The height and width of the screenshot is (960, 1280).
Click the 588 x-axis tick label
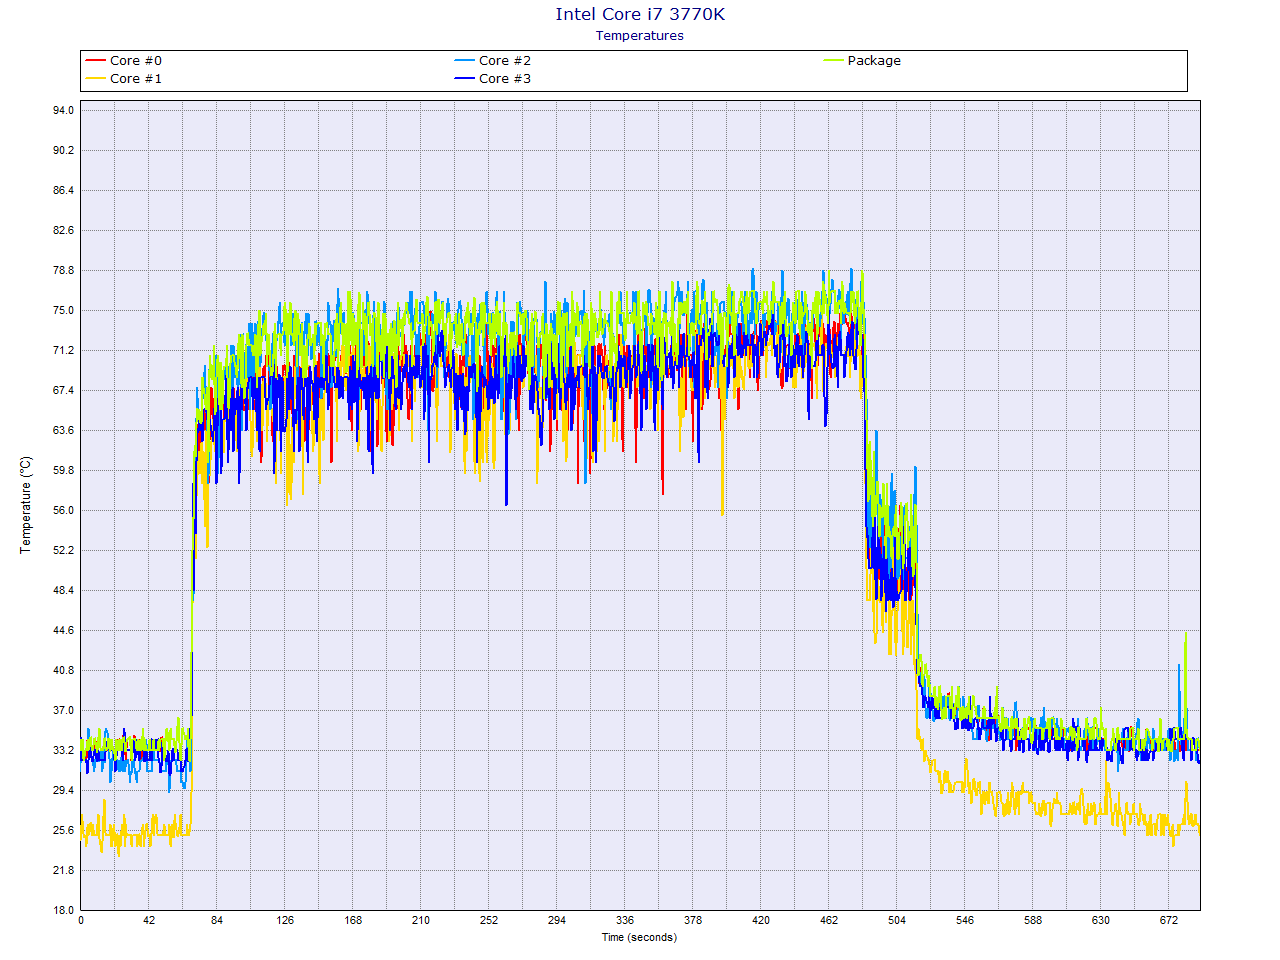click(x=1033, y=920)
